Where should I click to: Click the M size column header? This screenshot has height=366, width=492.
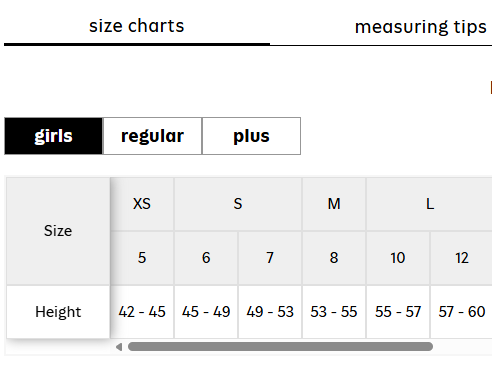334,204
